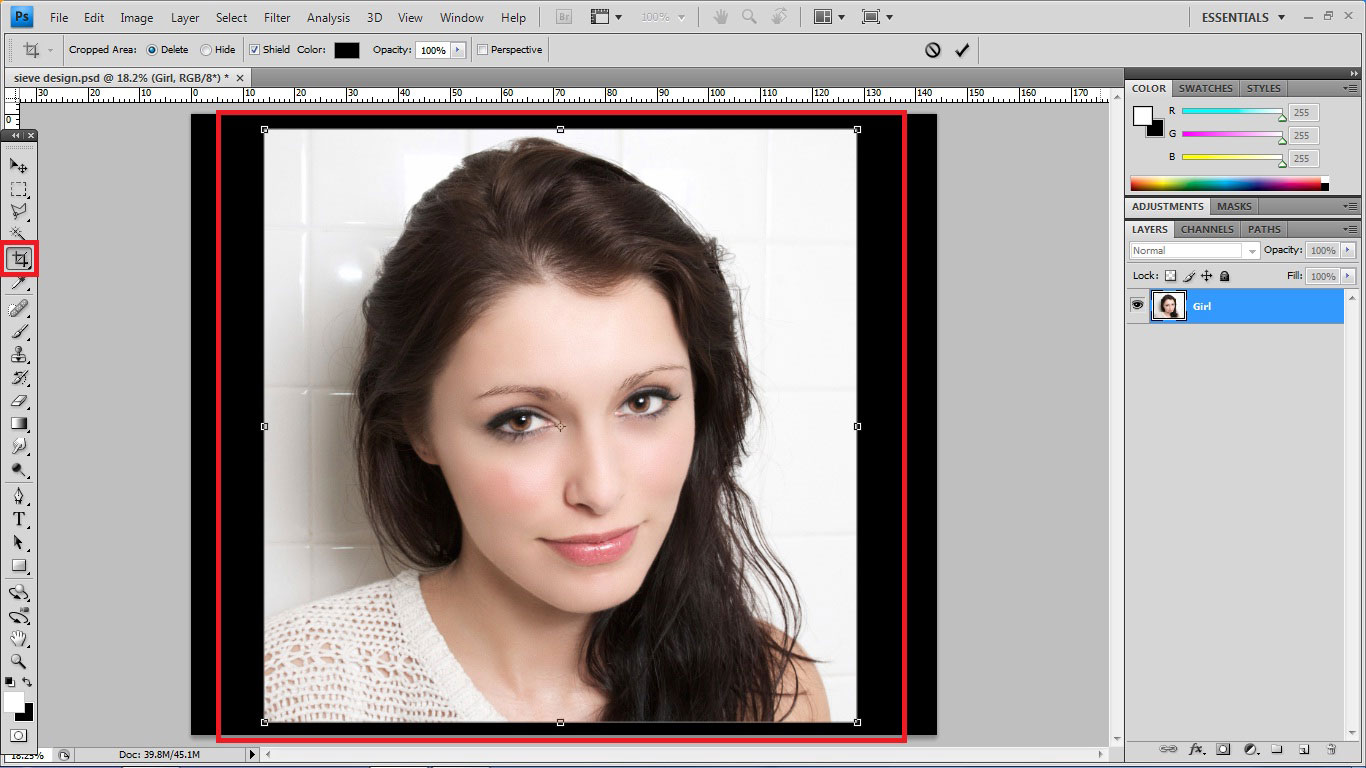The width and height of the screenshot is (1366, 768).
Task: Add a layer mask
Action: [1223, 749]
